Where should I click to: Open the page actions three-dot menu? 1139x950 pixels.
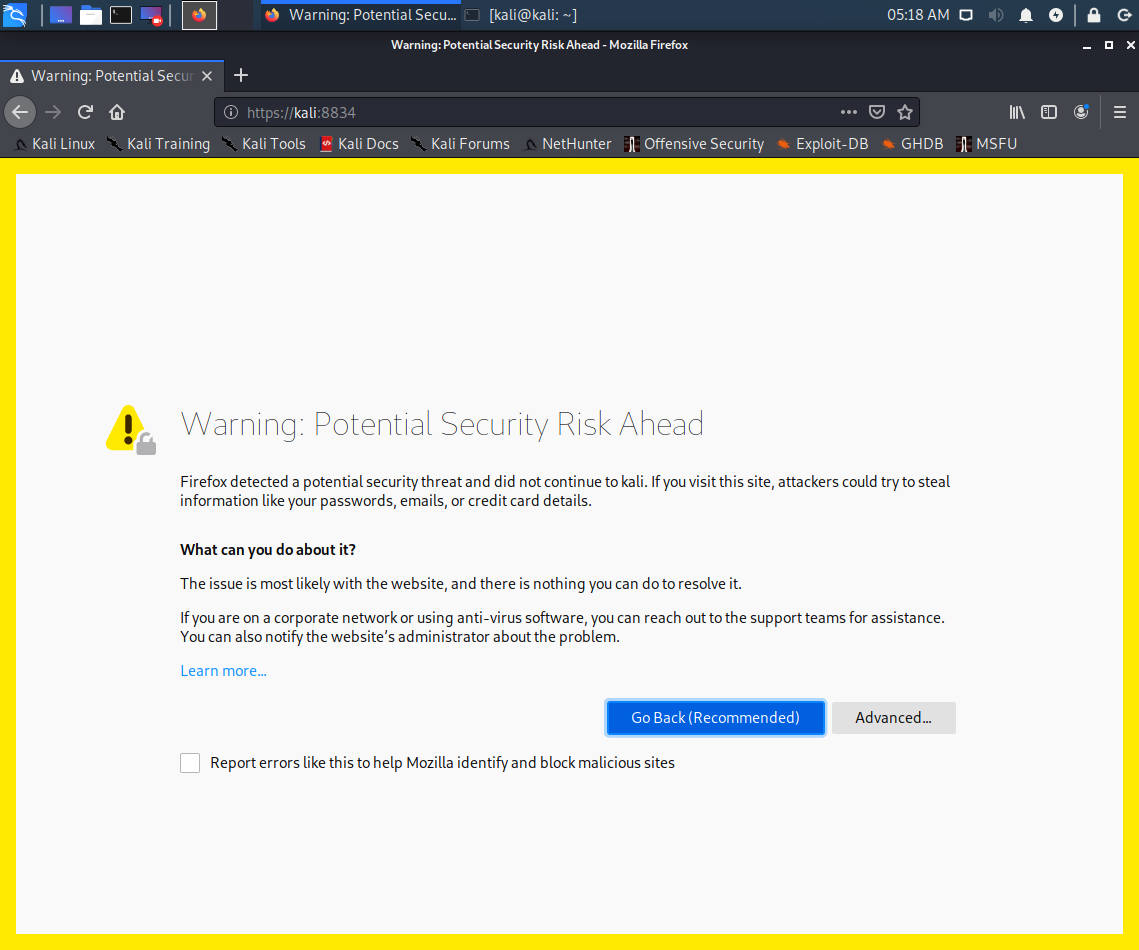pos(848,112)
